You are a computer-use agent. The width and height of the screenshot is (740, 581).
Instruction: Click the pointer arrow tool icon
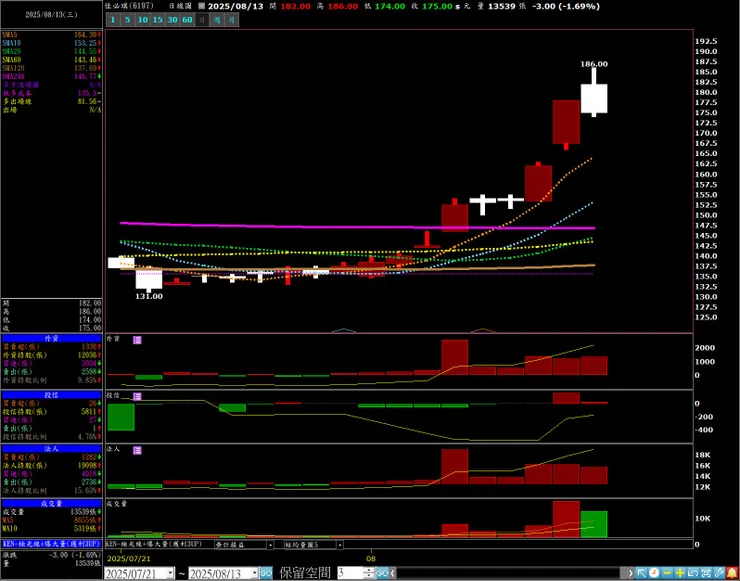[x=641, y=573]
